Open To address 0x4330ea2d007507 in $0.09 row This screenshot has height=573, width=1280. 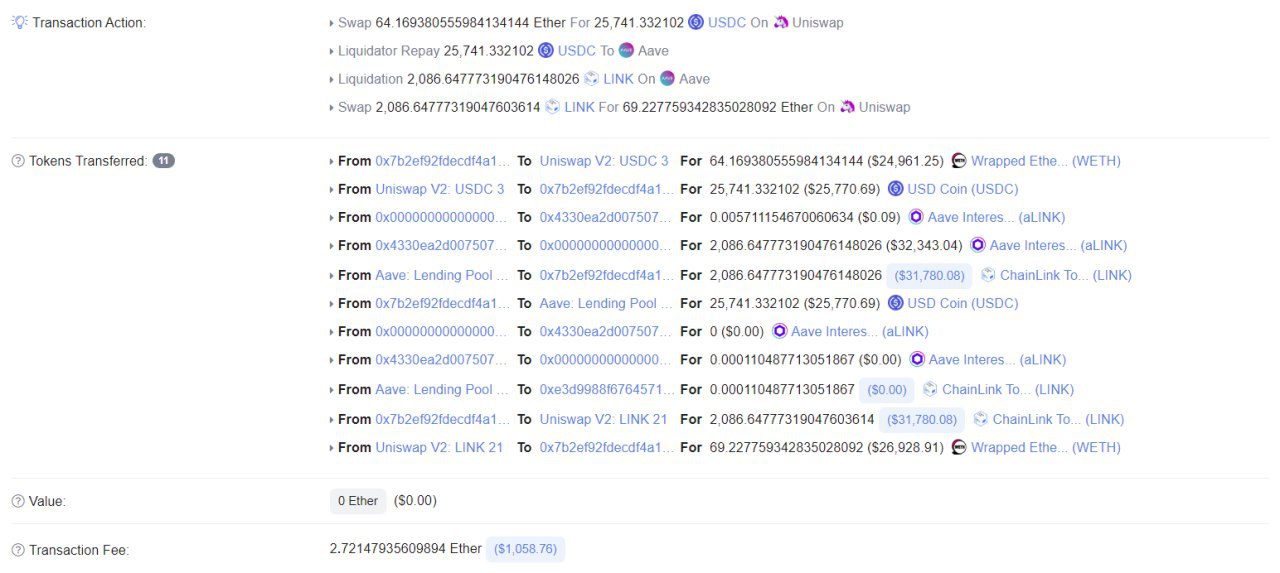point(606,217)
